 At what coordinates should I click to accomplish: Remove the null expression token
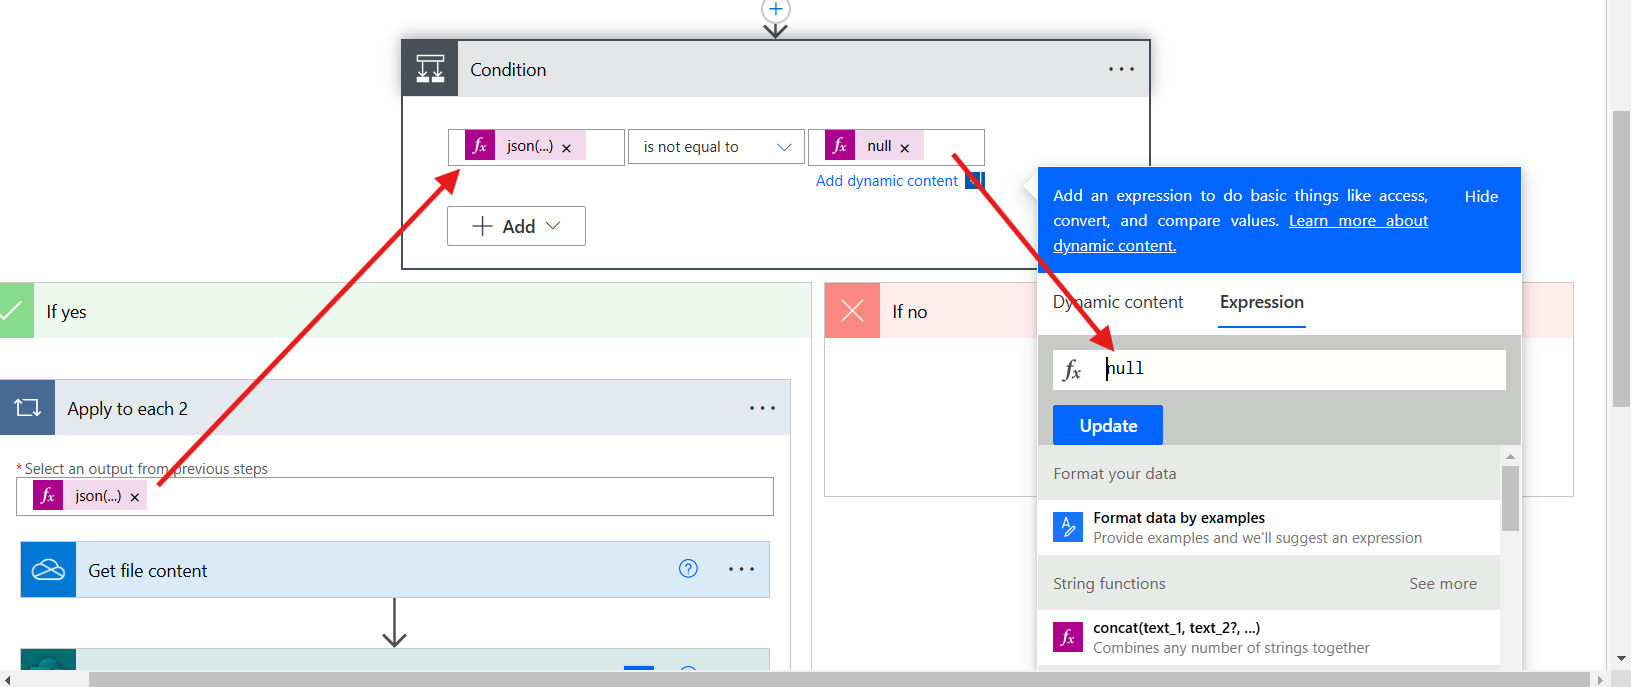[905, 148]
